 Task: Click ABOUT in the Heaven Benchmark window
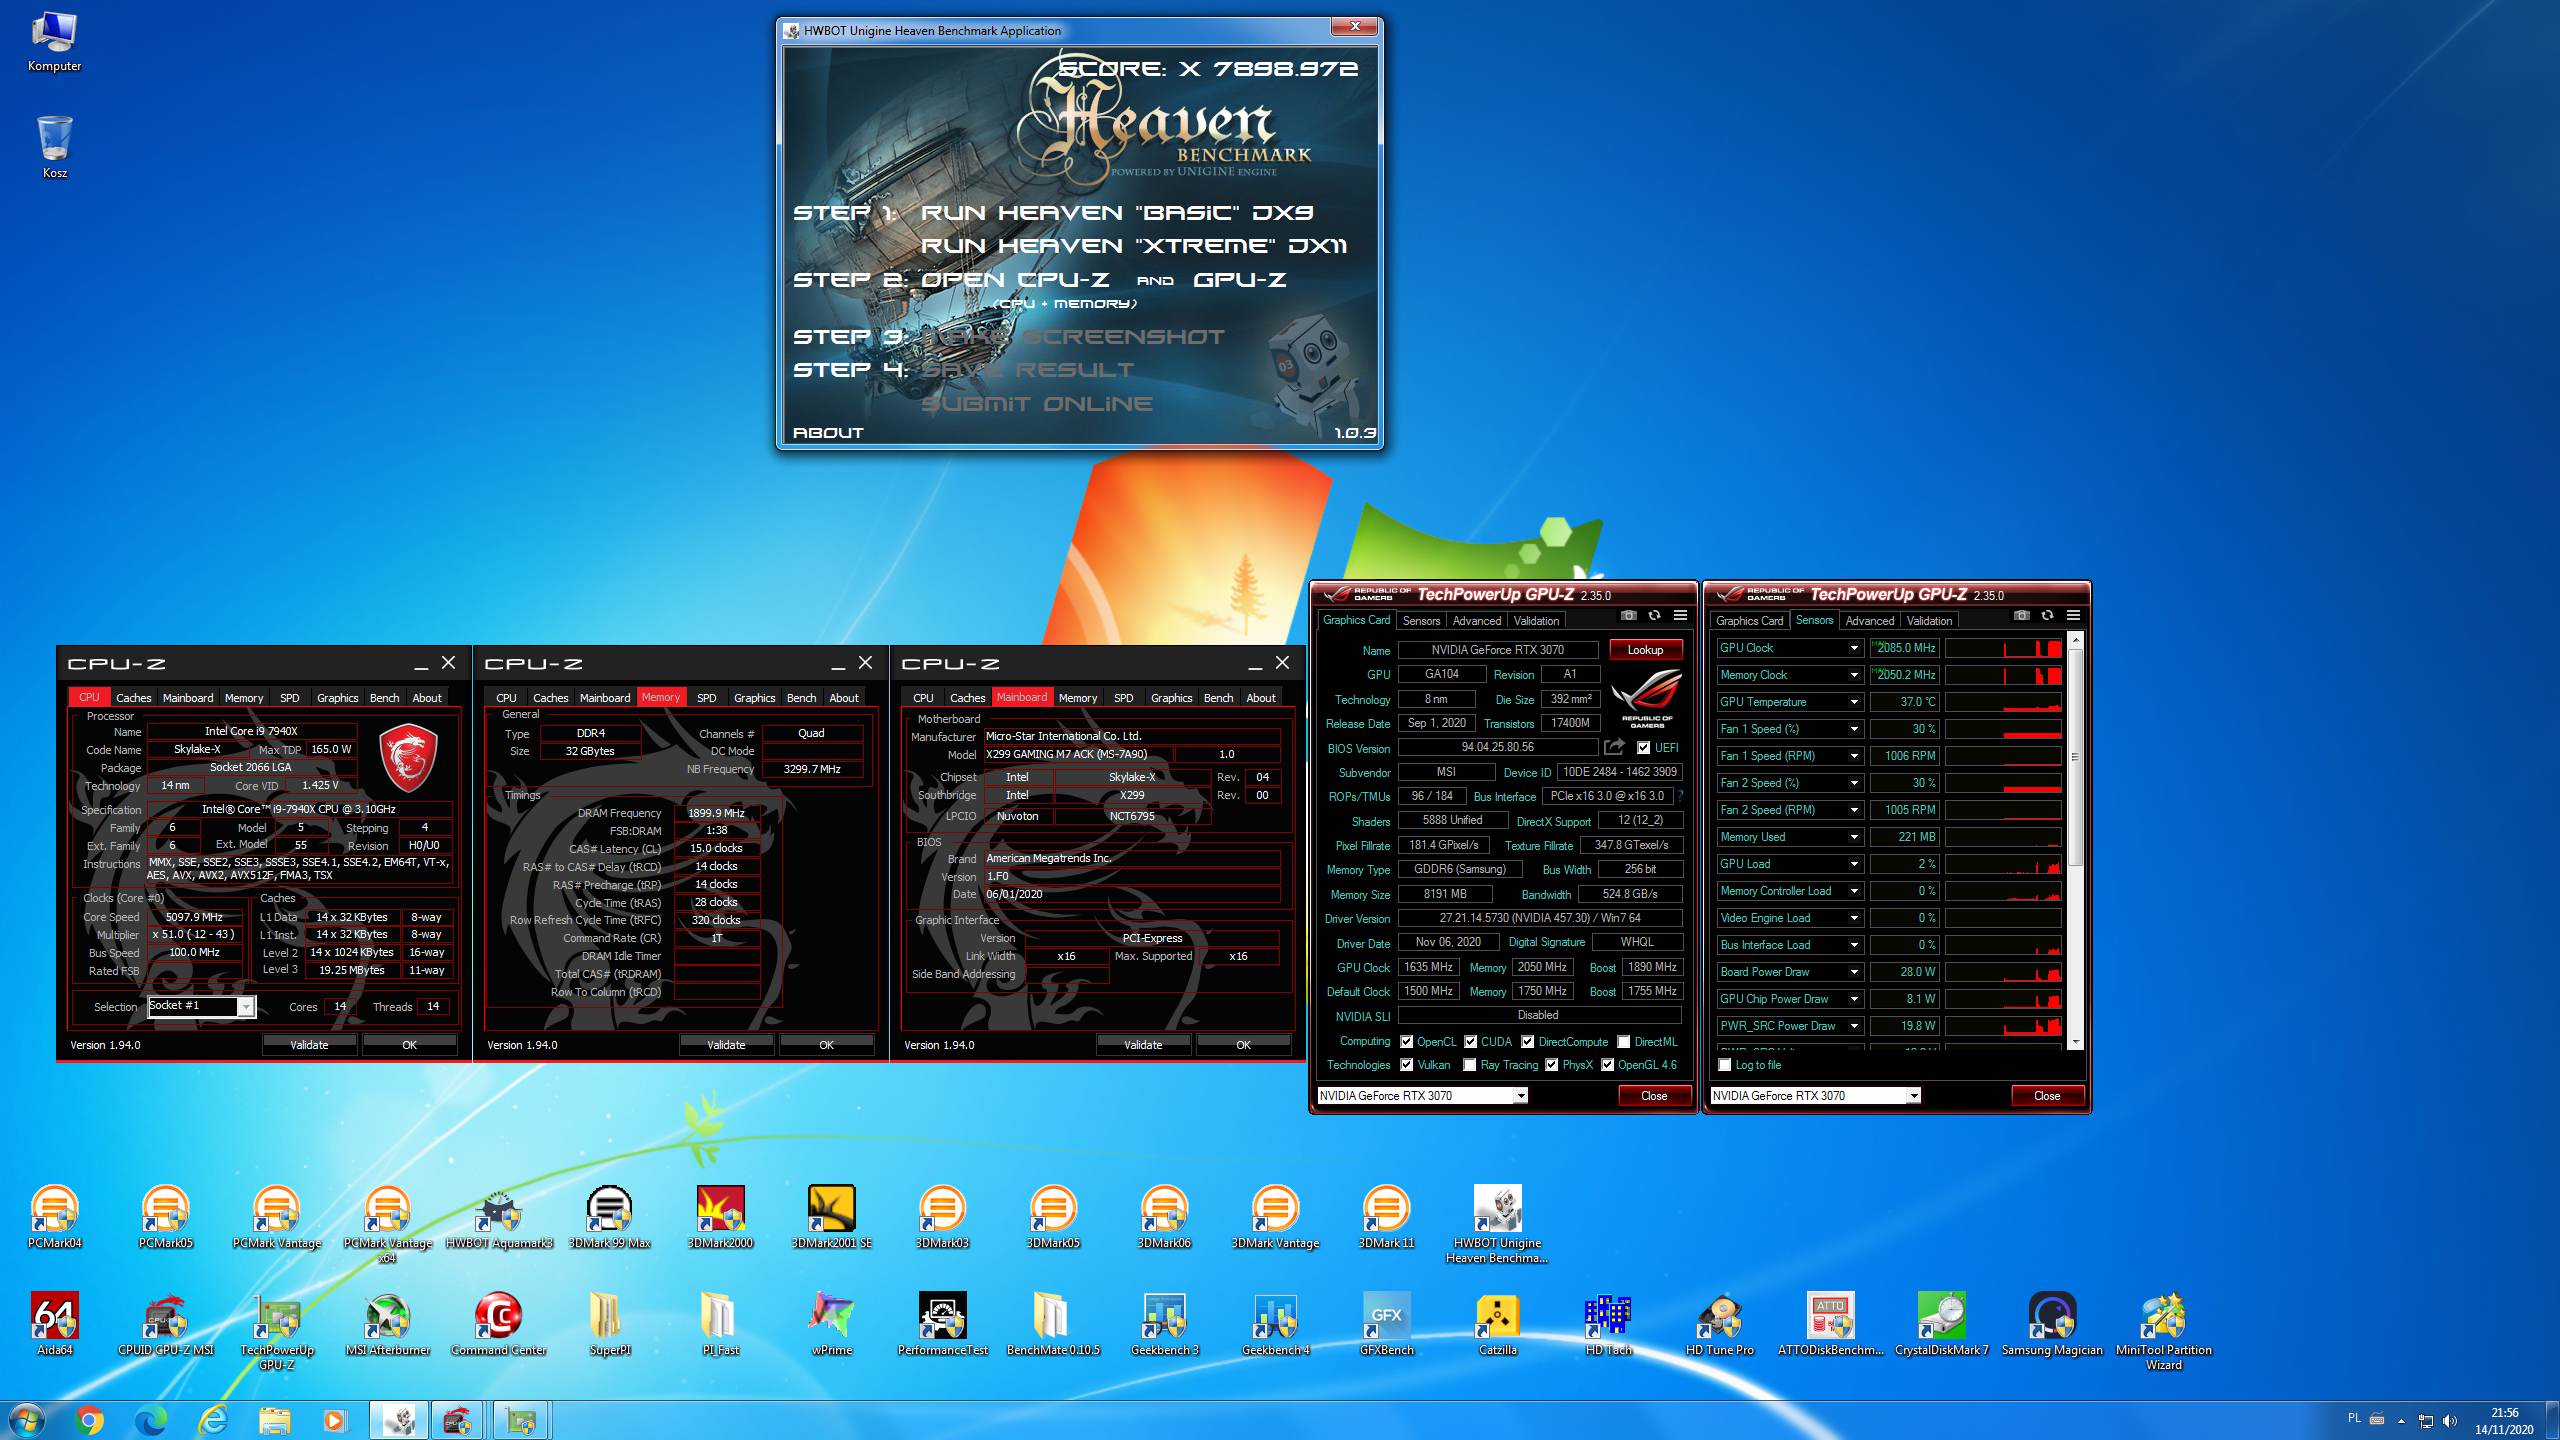pyautogui.click(x=828, y=433)
